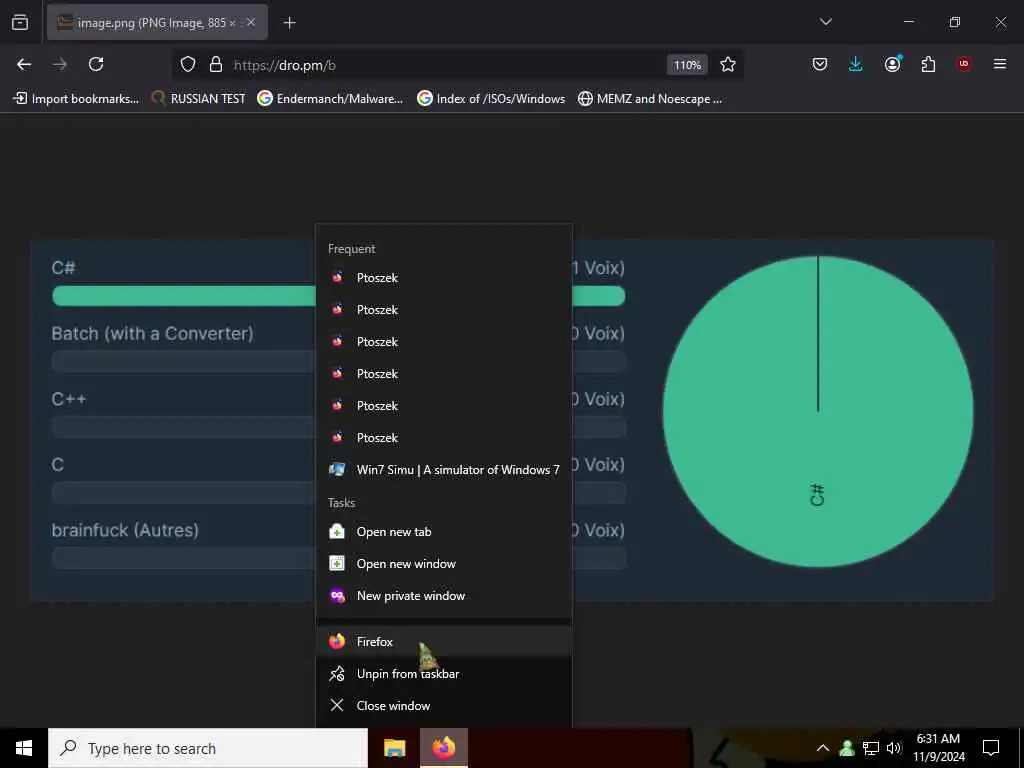Open the volume speaker tray icon
The height and width of the screenshot is (768, 1024).
coord(894,748)
